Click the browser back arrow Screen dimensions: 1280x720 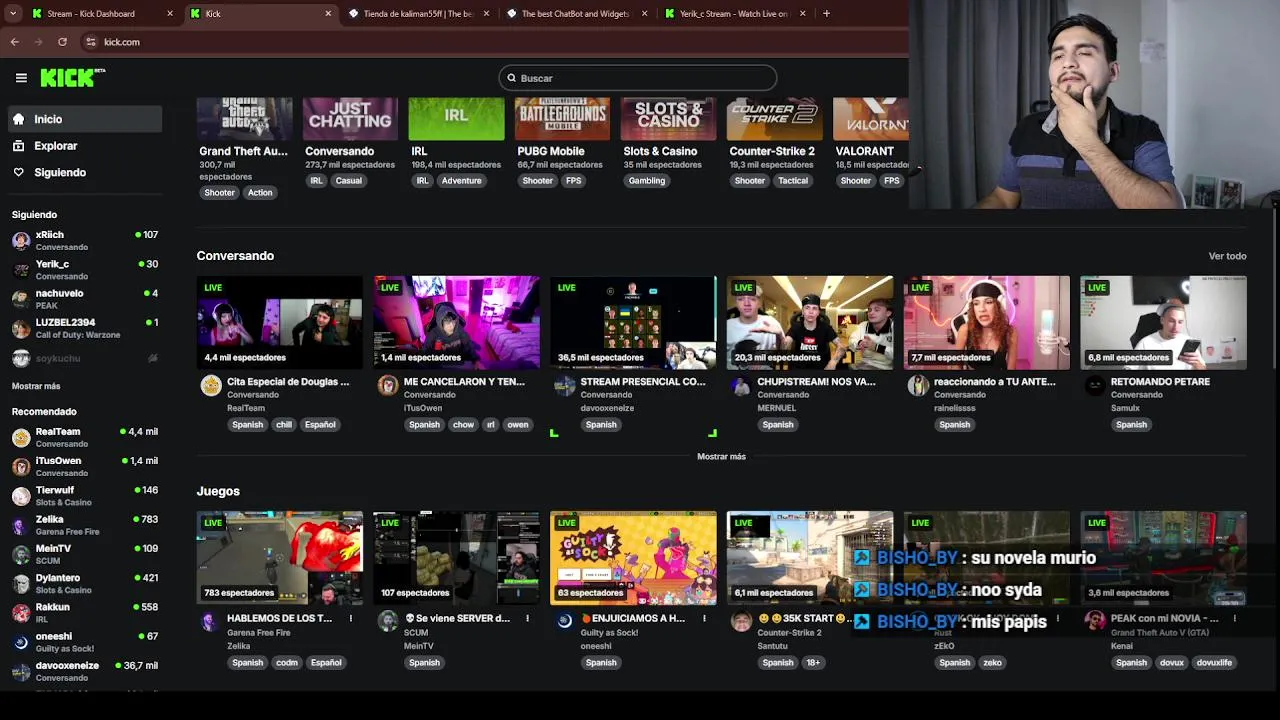(x=14, y=42)
